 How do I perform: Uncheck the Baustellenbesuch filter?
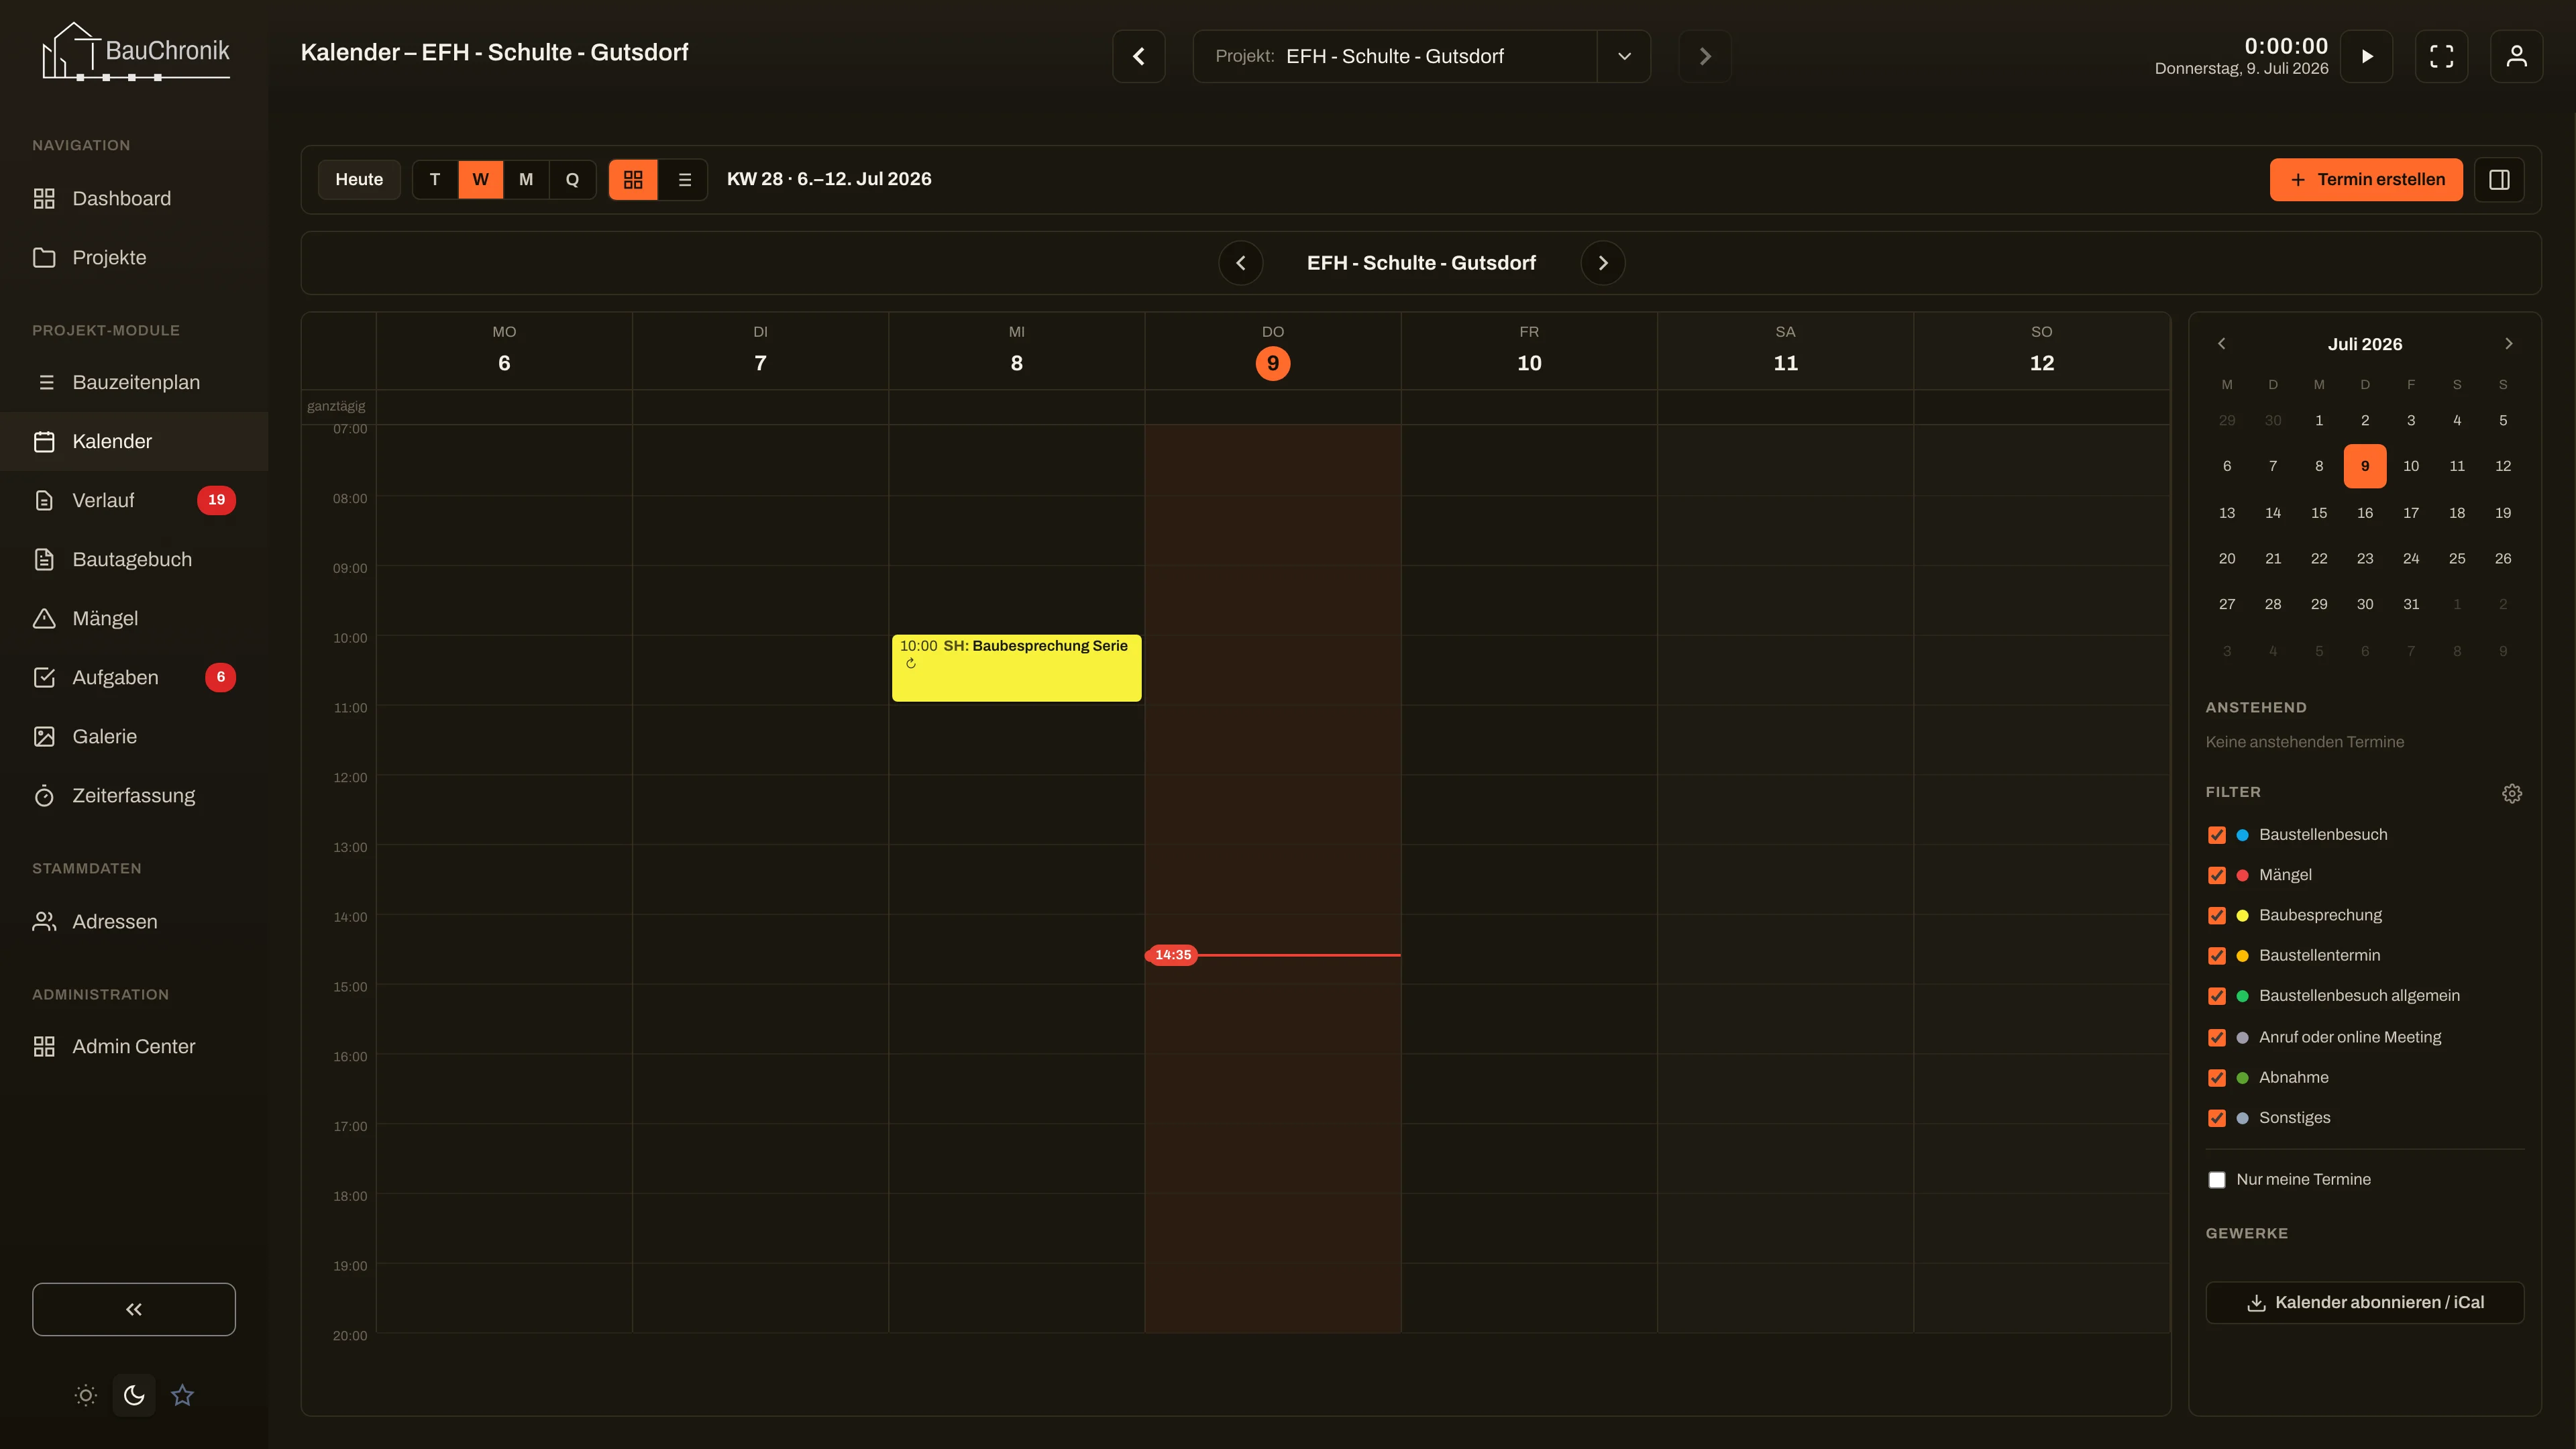tap(2217, 835)
